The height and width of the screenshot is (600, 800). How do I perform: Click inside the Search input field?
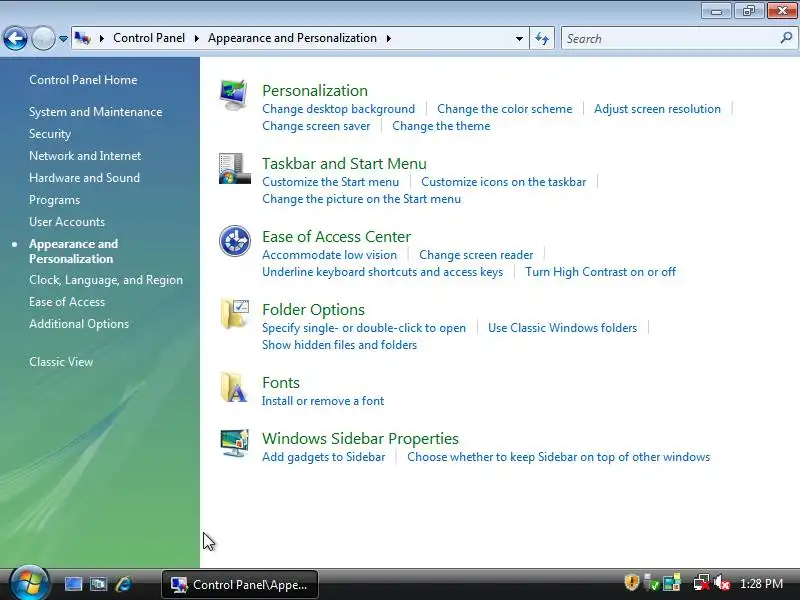(671, 38)
